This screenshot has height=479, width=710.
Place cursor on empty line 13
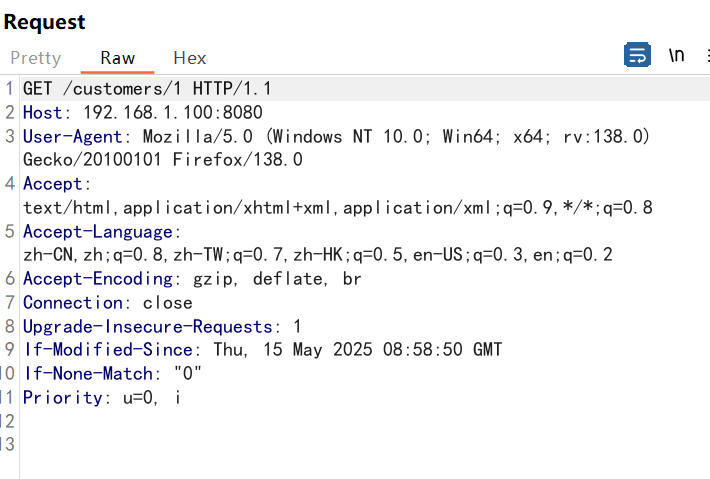tap(362, 445)
